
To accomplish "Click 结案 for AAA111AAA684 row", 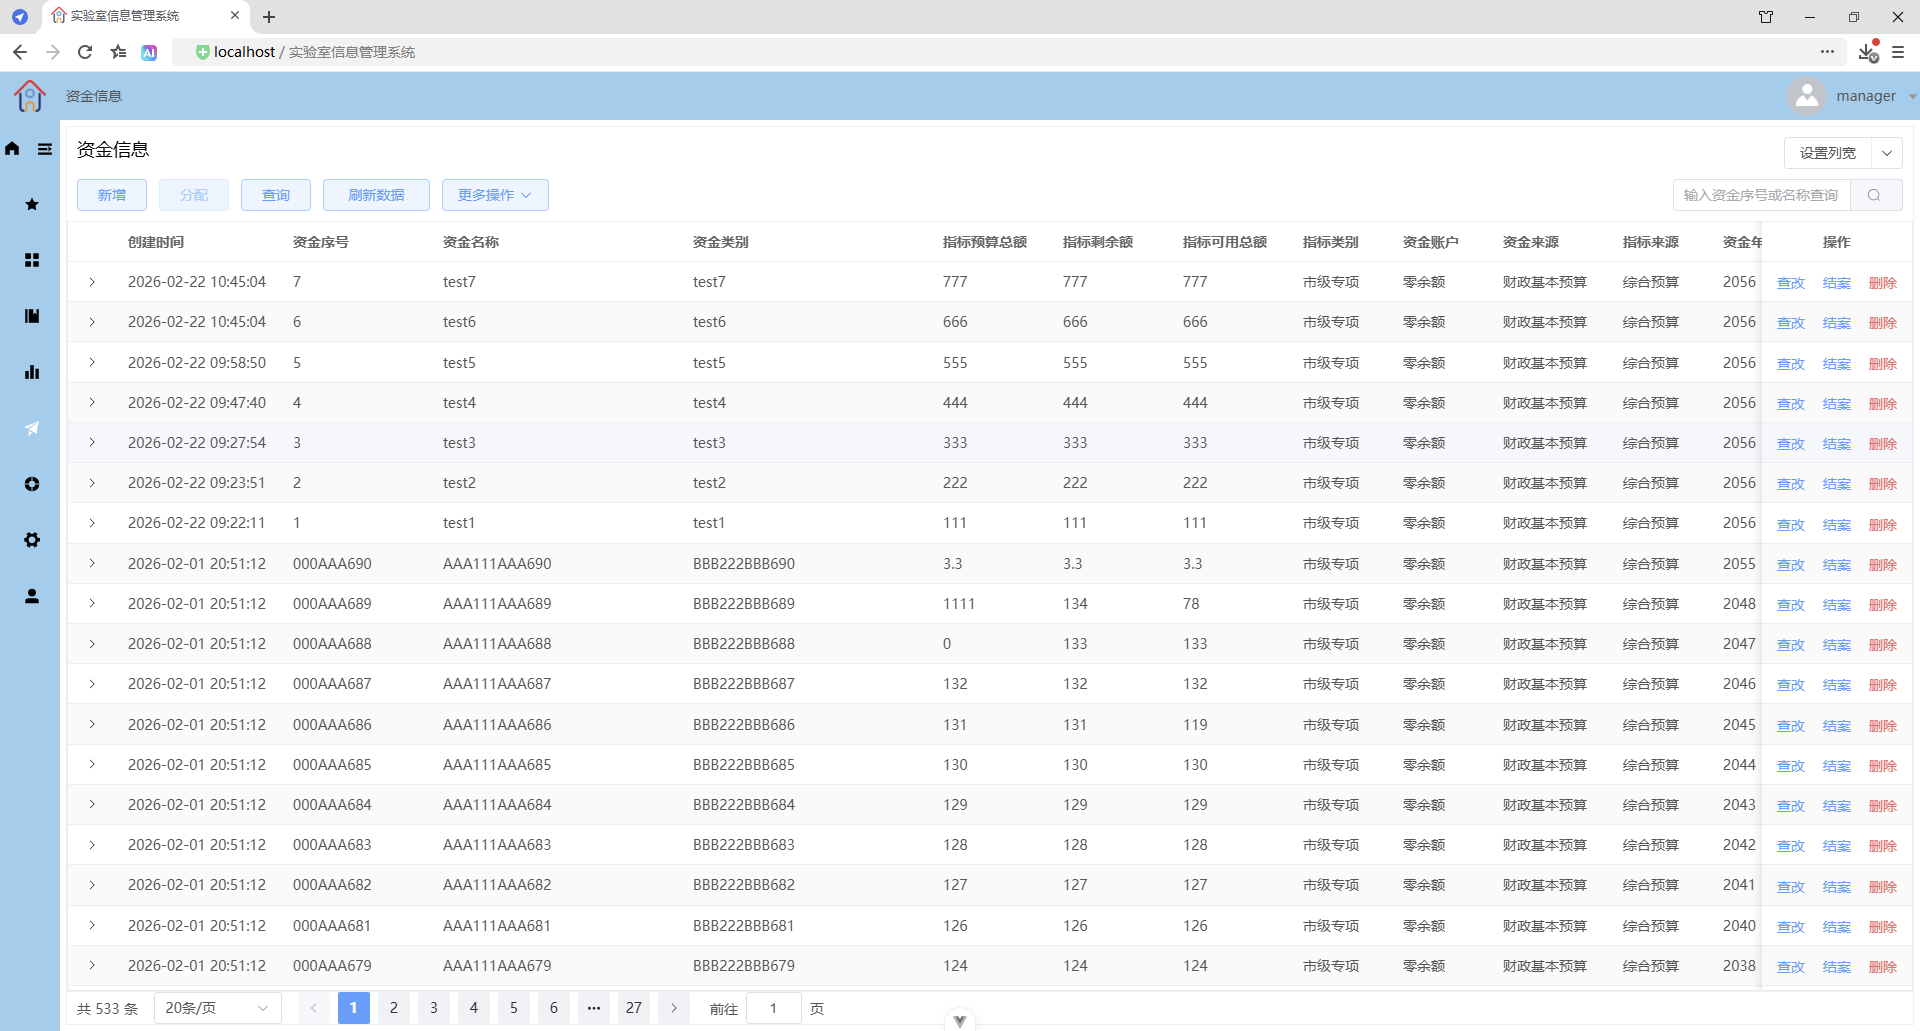I will [1836, 806].
